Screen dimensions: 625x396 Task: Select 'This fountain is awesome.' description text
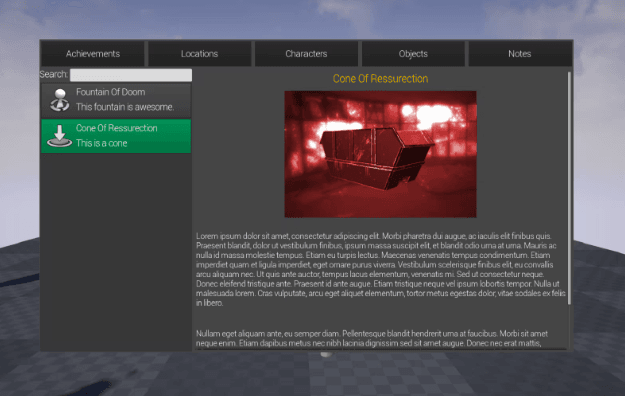coord(125,107)
